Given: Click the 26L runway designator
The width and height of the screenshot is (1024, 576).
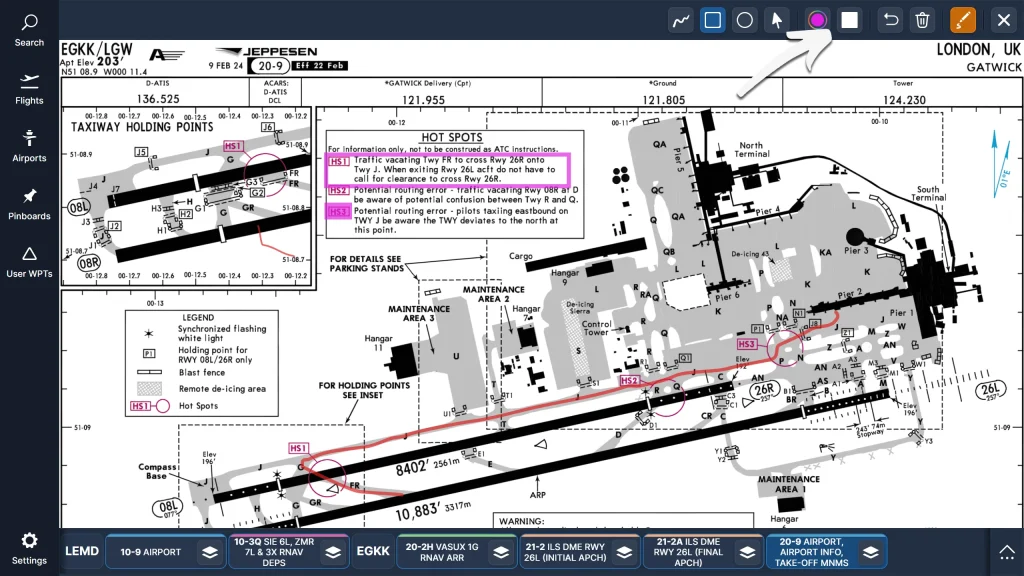Looking at the screenshot, I should pyautogui.click(x=991, y=391).
